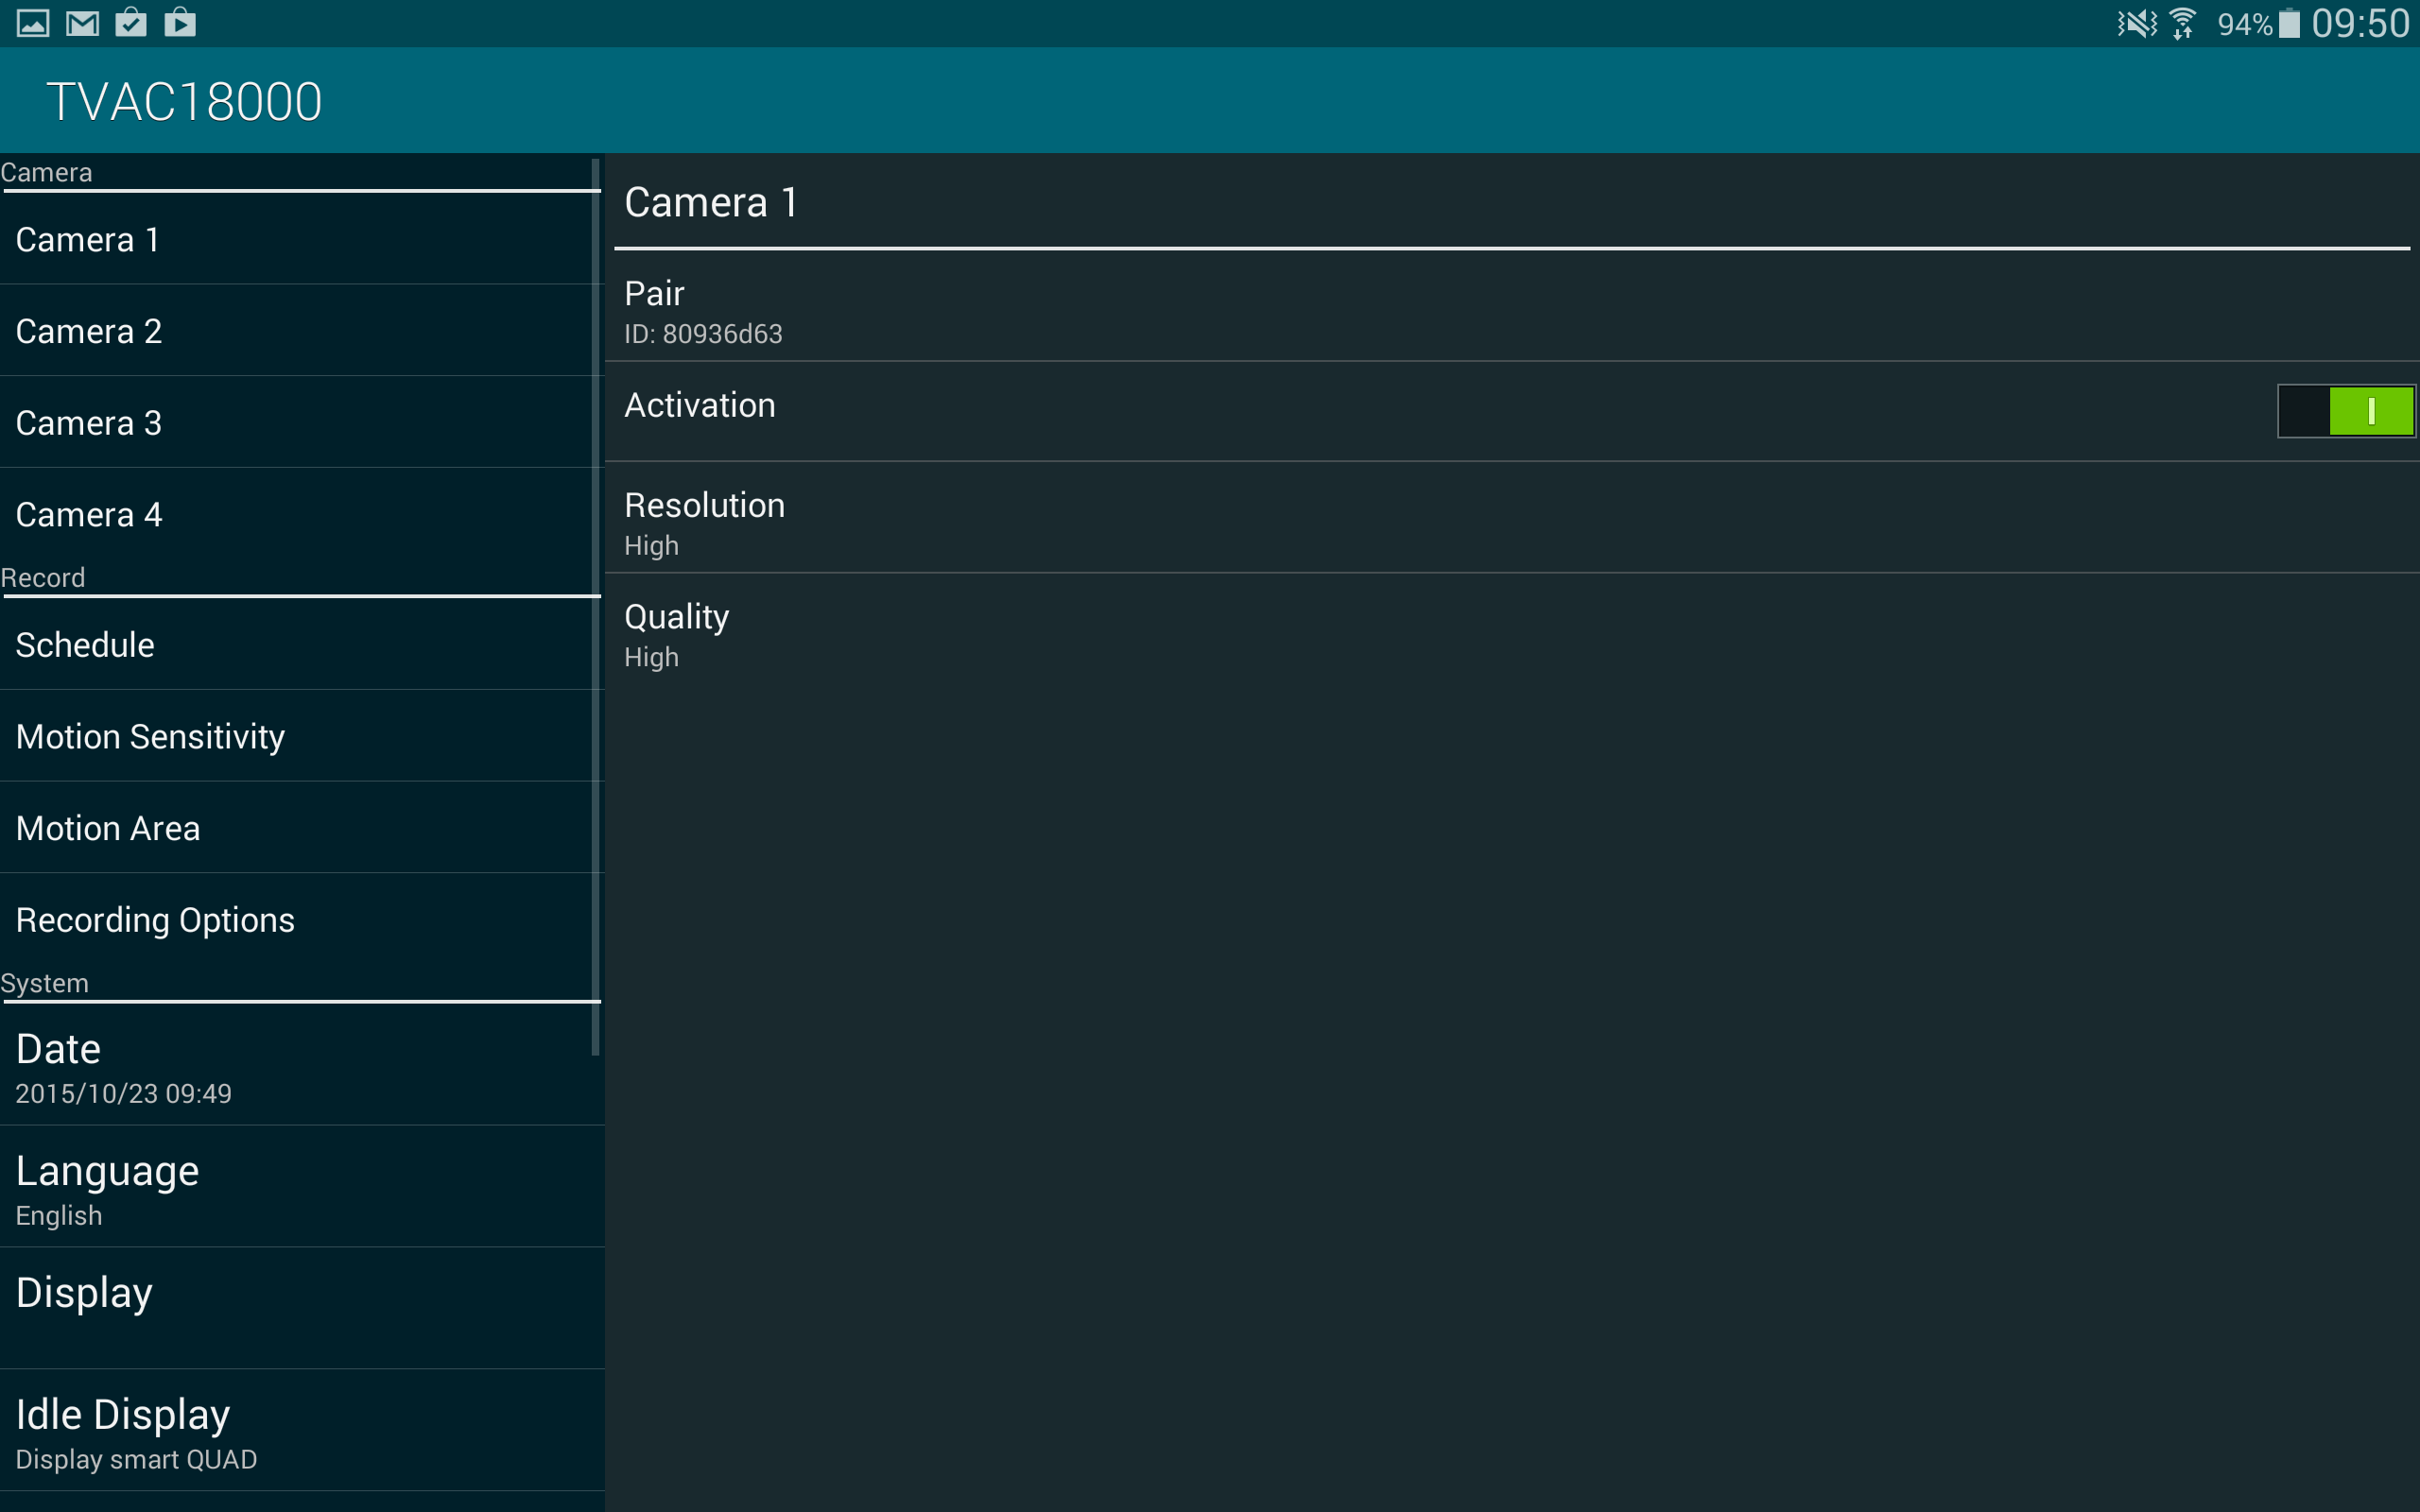The width and height of the screenshot is (2420, 1512).
Task: Turn off the Camera 1 Activation switch
Action: pos(2346,411)
